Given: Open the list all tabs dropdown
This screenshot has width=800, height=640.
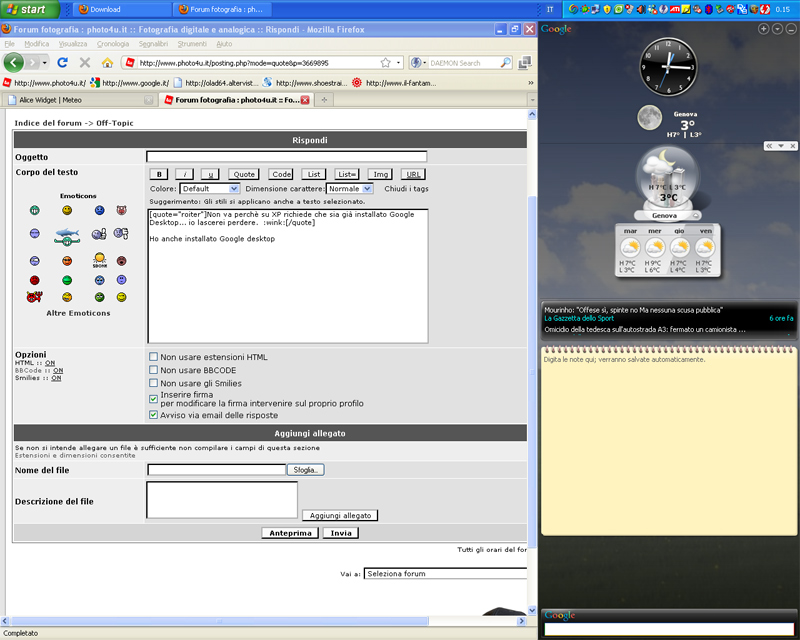Looking at the screenshot, I should click(x=532, y=100).
